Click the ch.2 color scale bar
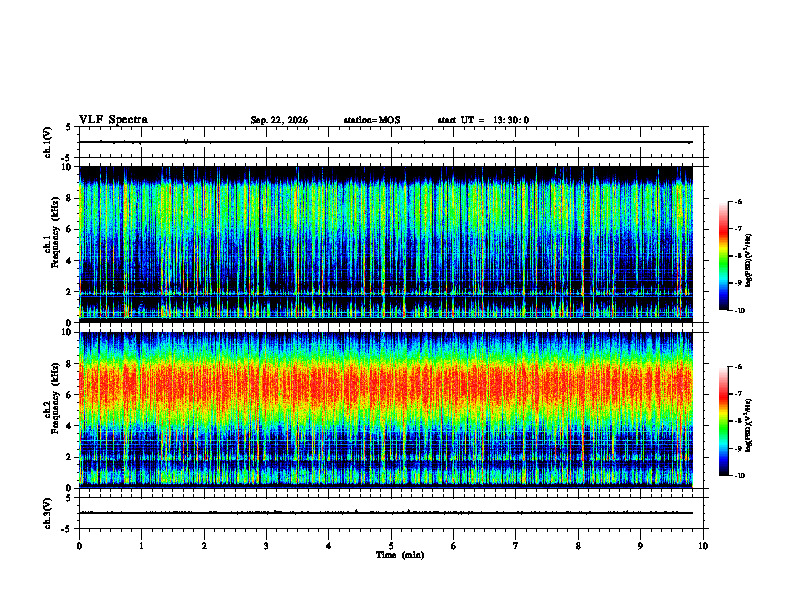792x612 pixels. pyautogui.click(x=724, y=421)
